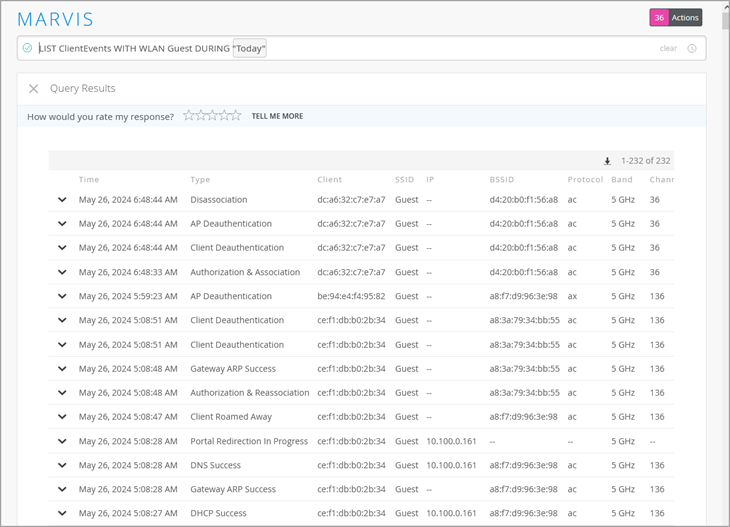
Task: Click the green query status check icon
Action: pyautogui.click(x=27, y=48)
